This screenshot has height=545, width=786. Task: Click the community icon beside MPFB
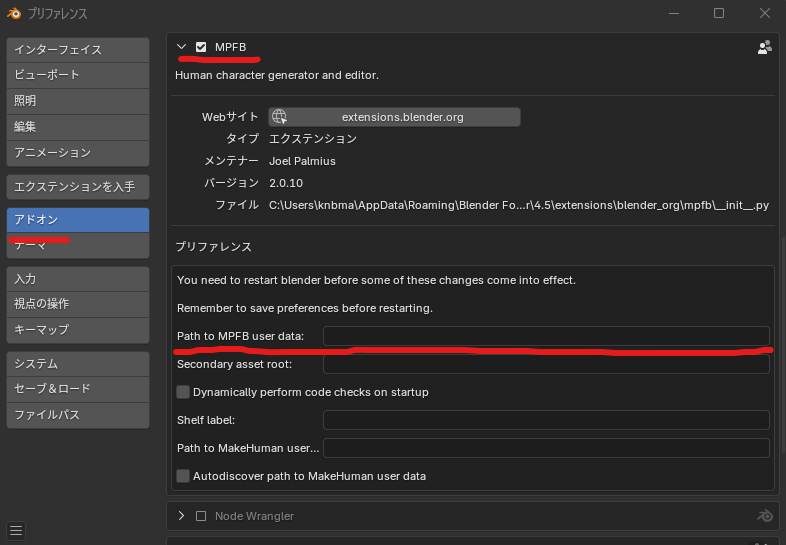(764, 48)
